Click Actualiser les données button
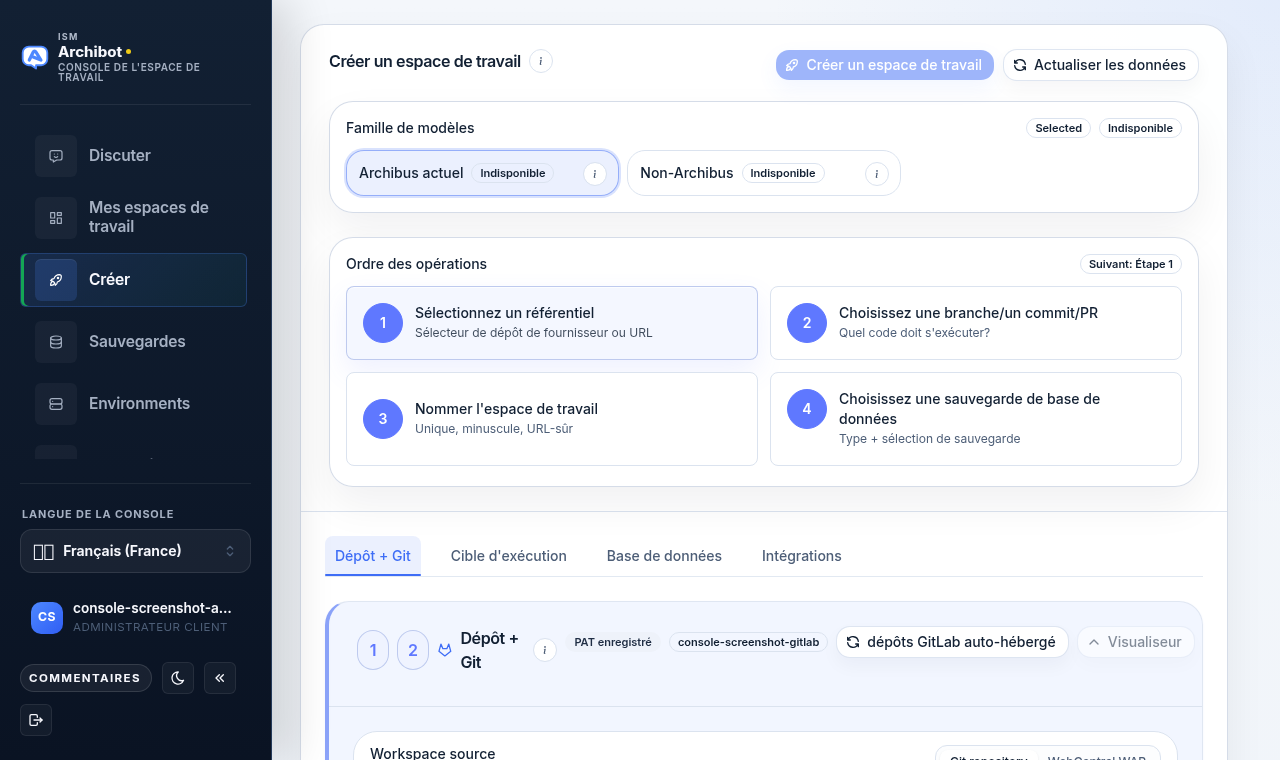This screenshot has width=1280, height=760. (1101, 65)
